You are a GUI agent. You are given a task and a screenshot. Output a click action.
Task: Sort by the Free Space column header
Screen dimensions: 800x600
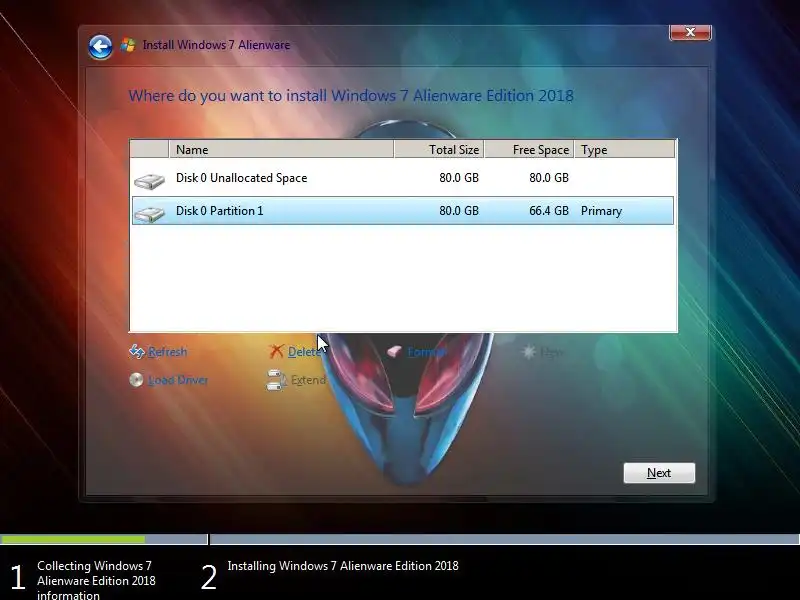(529, 149)
